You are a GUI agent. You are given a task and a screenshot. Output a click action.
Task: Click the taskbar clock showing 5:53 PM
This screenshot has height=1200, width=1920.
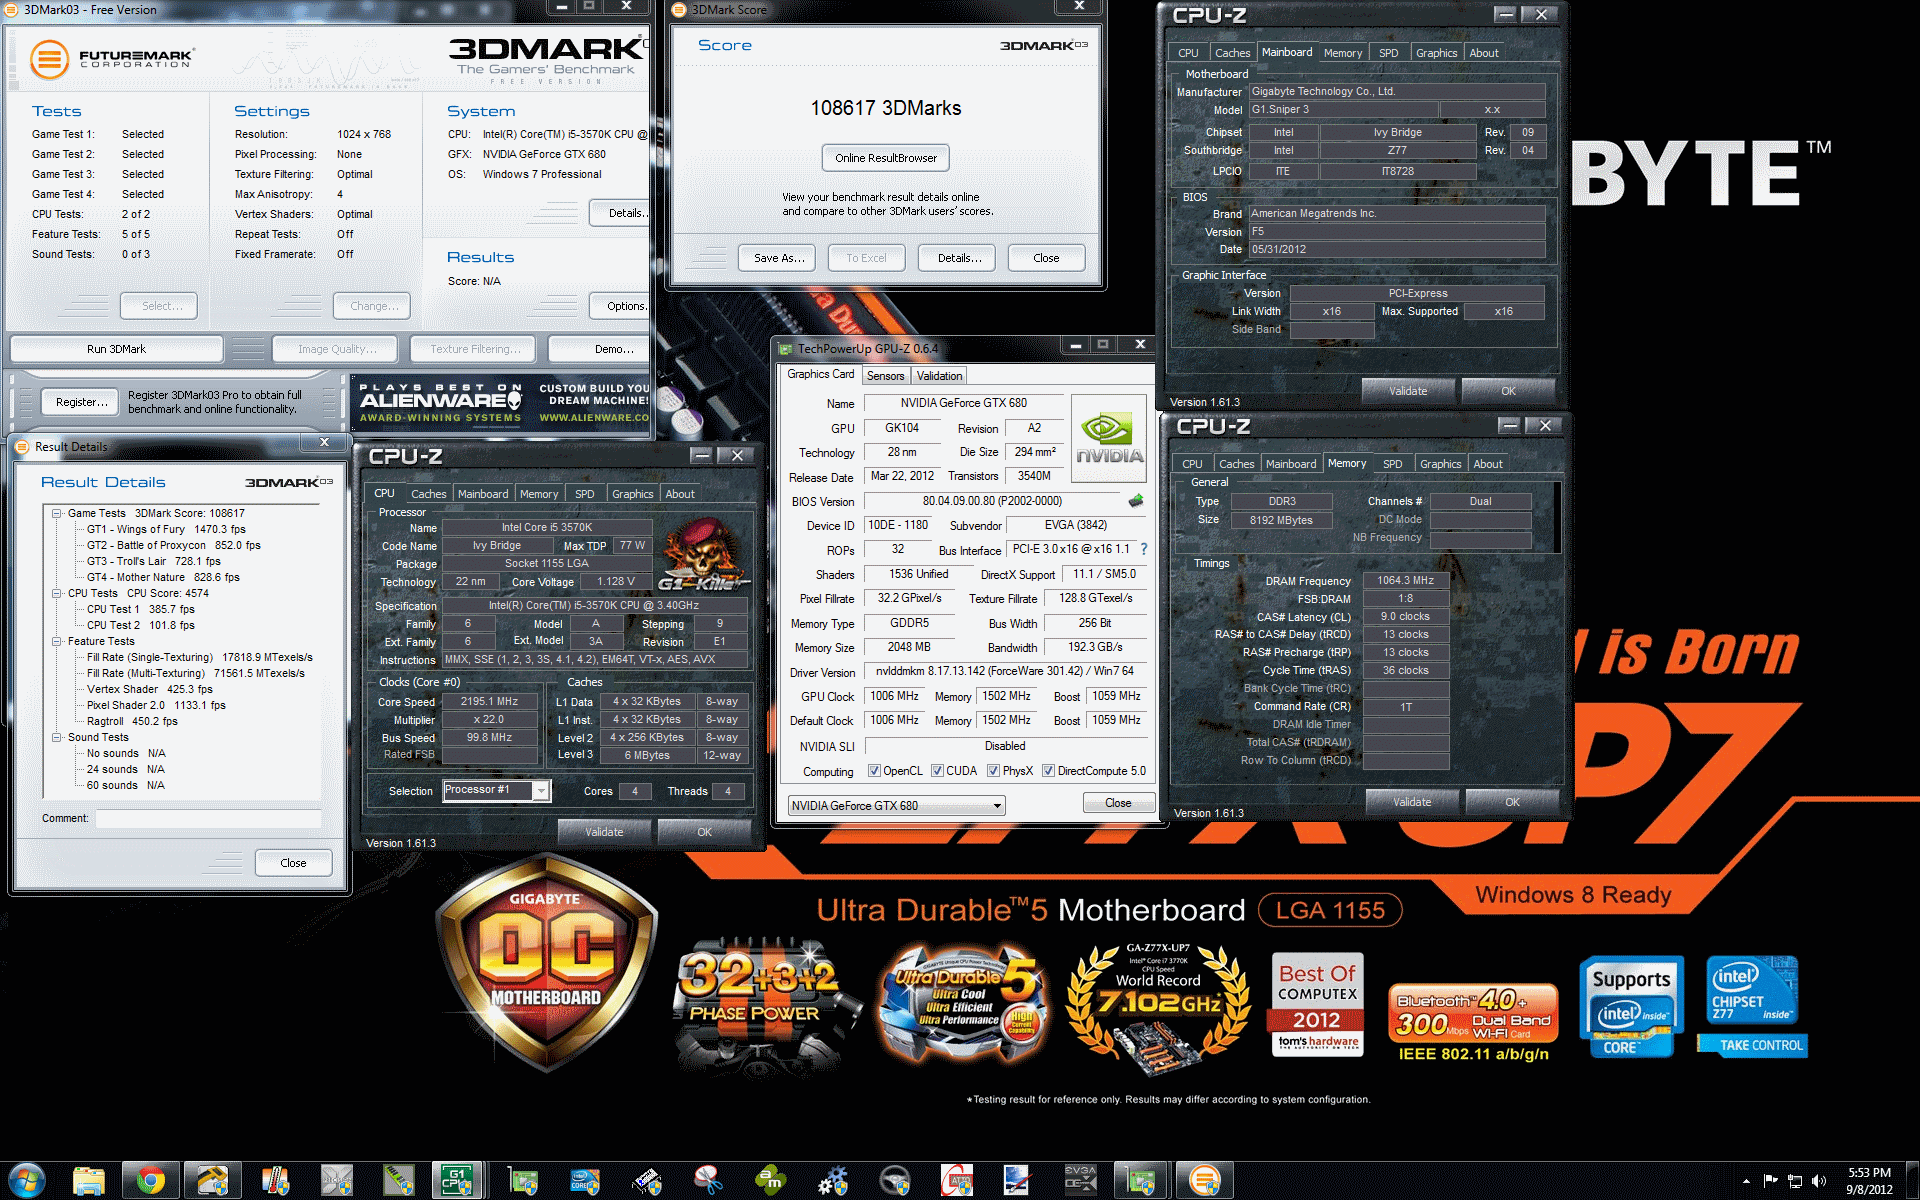tap(1869, 1181)
